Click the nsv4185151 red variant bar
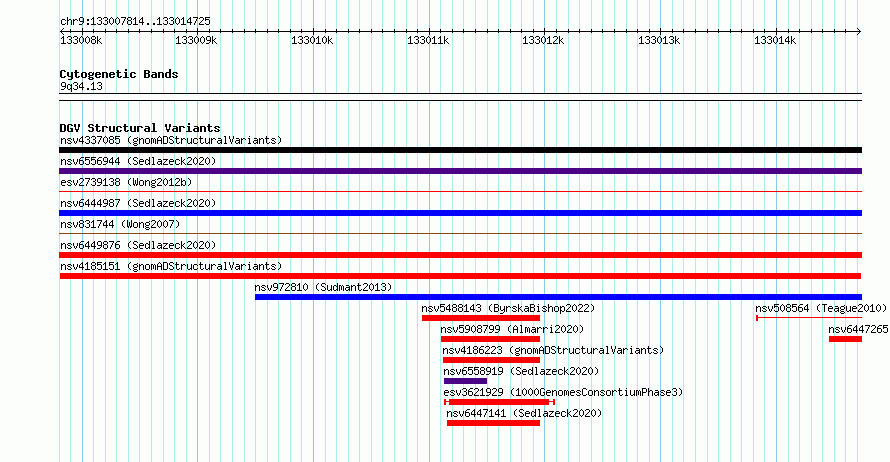 pyautogui.click(x=460, y=276)
